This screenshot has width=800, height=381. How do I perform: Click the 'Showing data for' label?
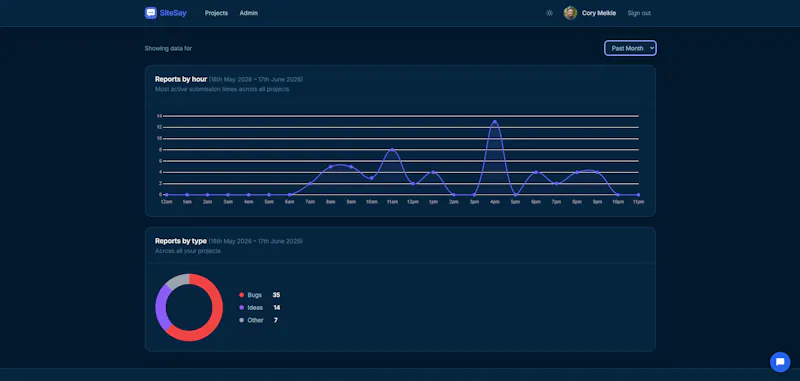click(168, 48)
